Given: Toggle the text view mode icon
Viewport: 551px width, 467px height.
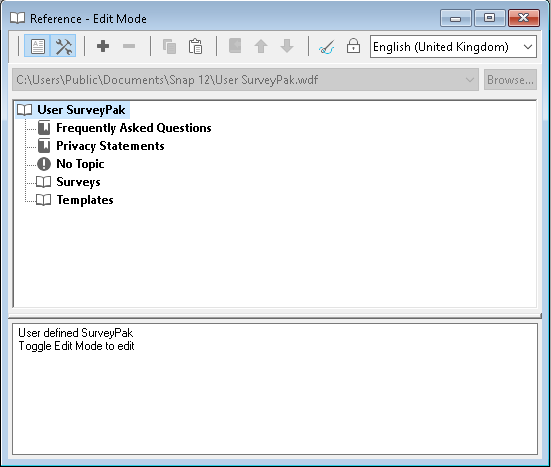Looking at the screenshot, I should pos(37,46).
